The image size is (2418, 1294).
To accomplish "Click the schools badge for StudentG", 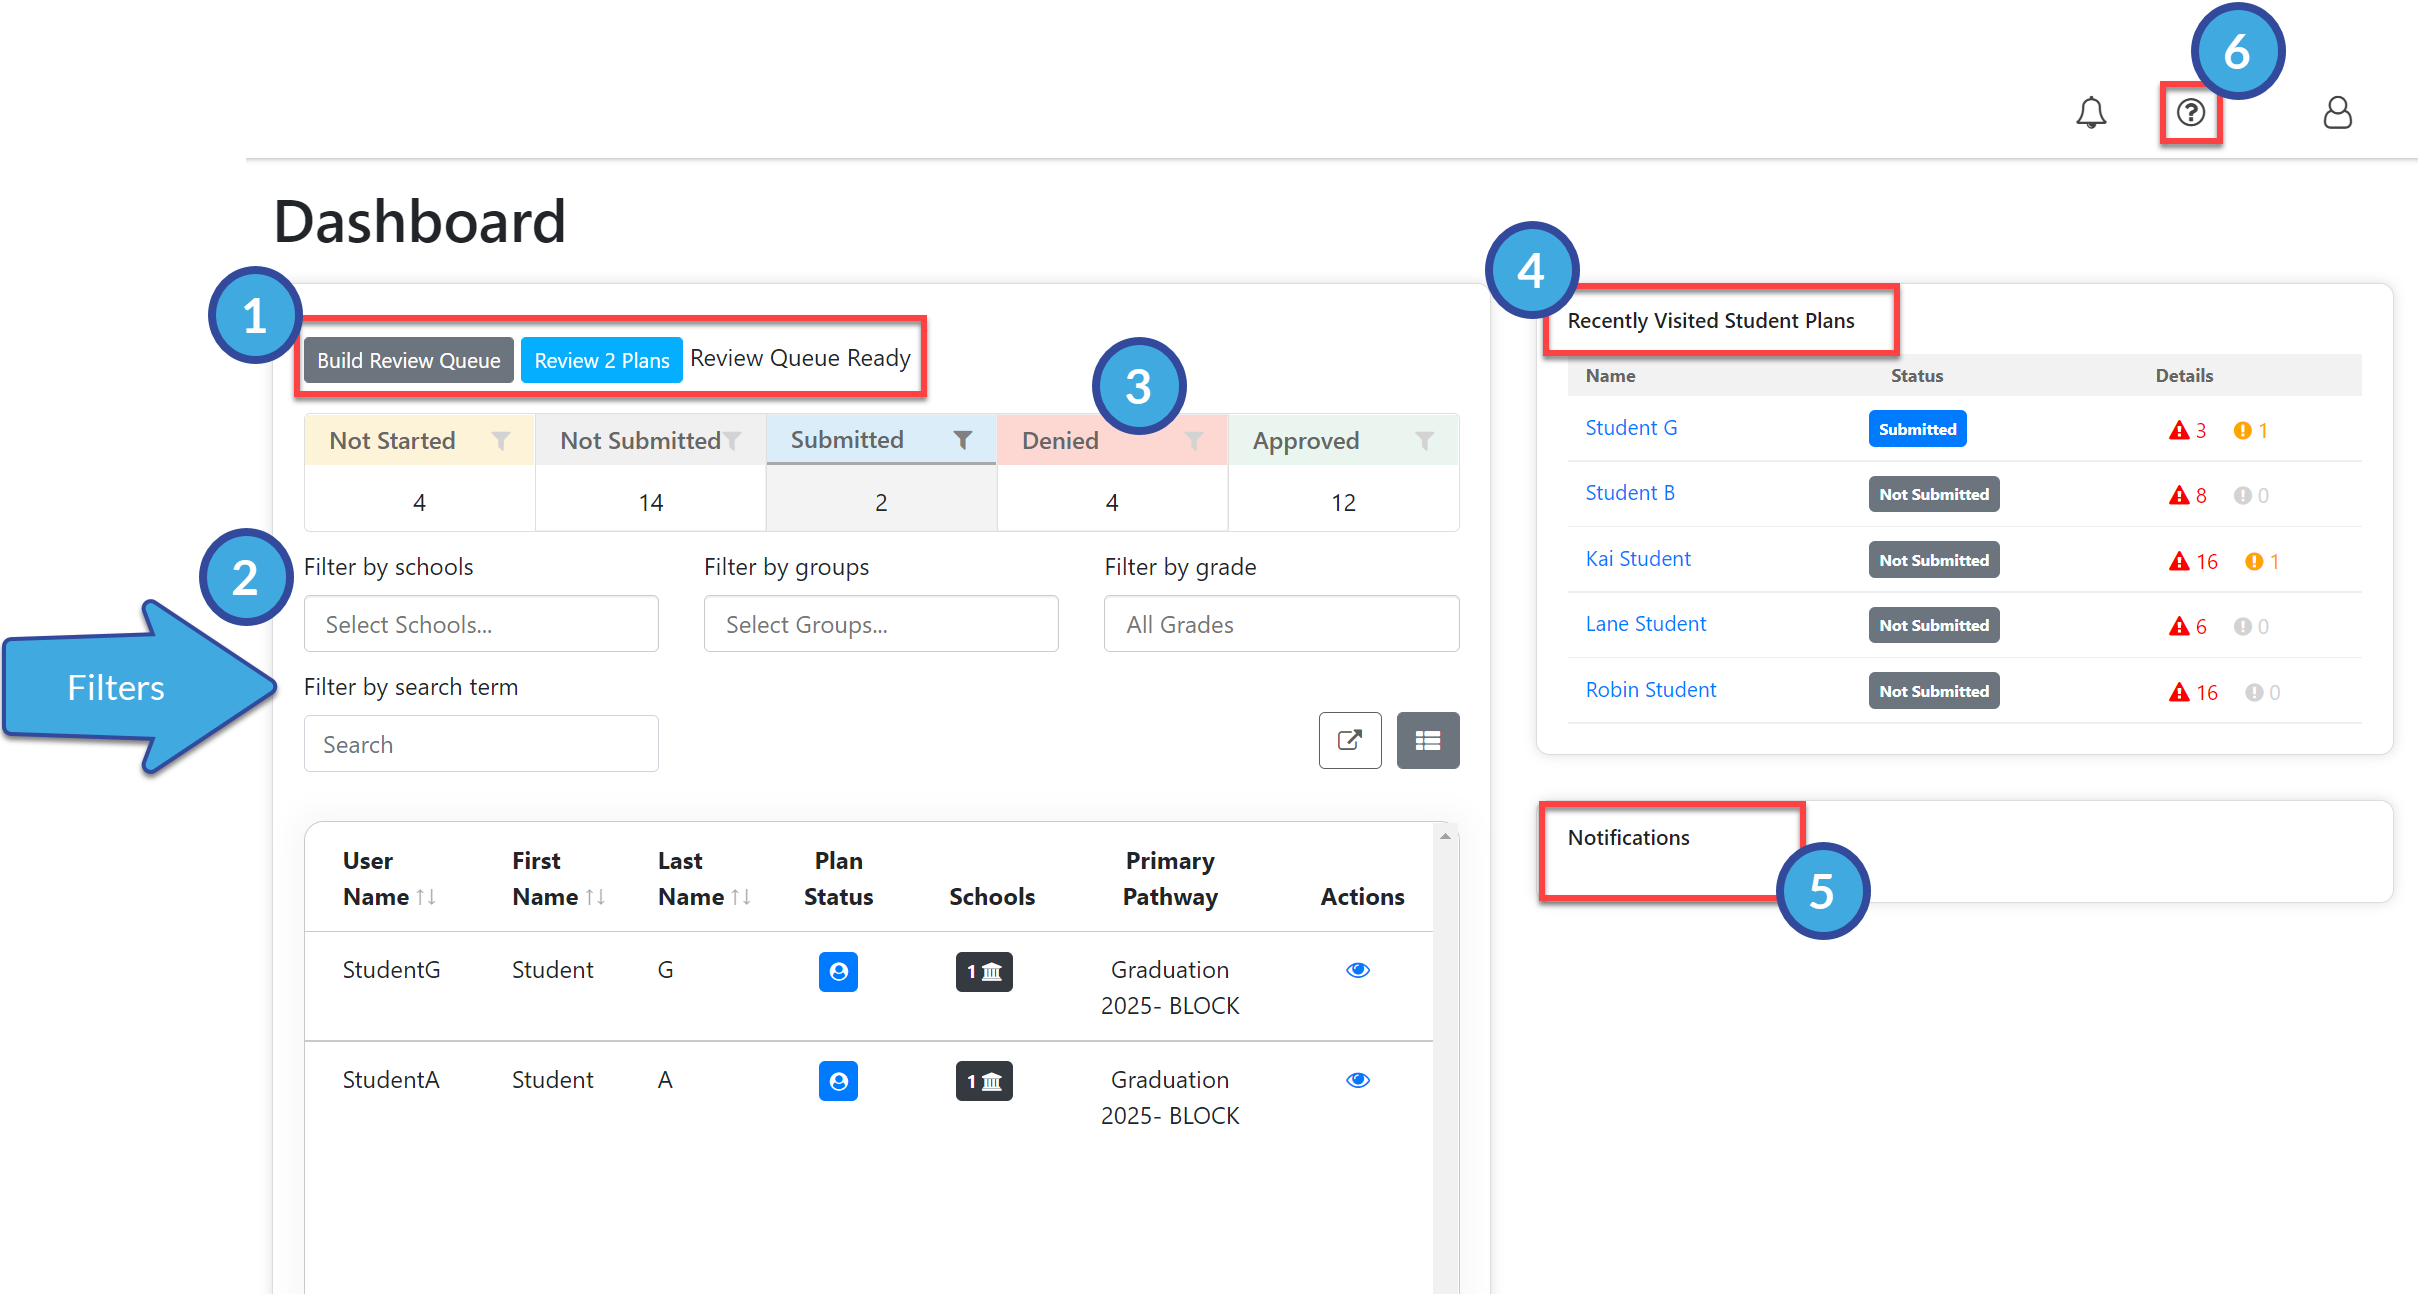I will [984, 971].
